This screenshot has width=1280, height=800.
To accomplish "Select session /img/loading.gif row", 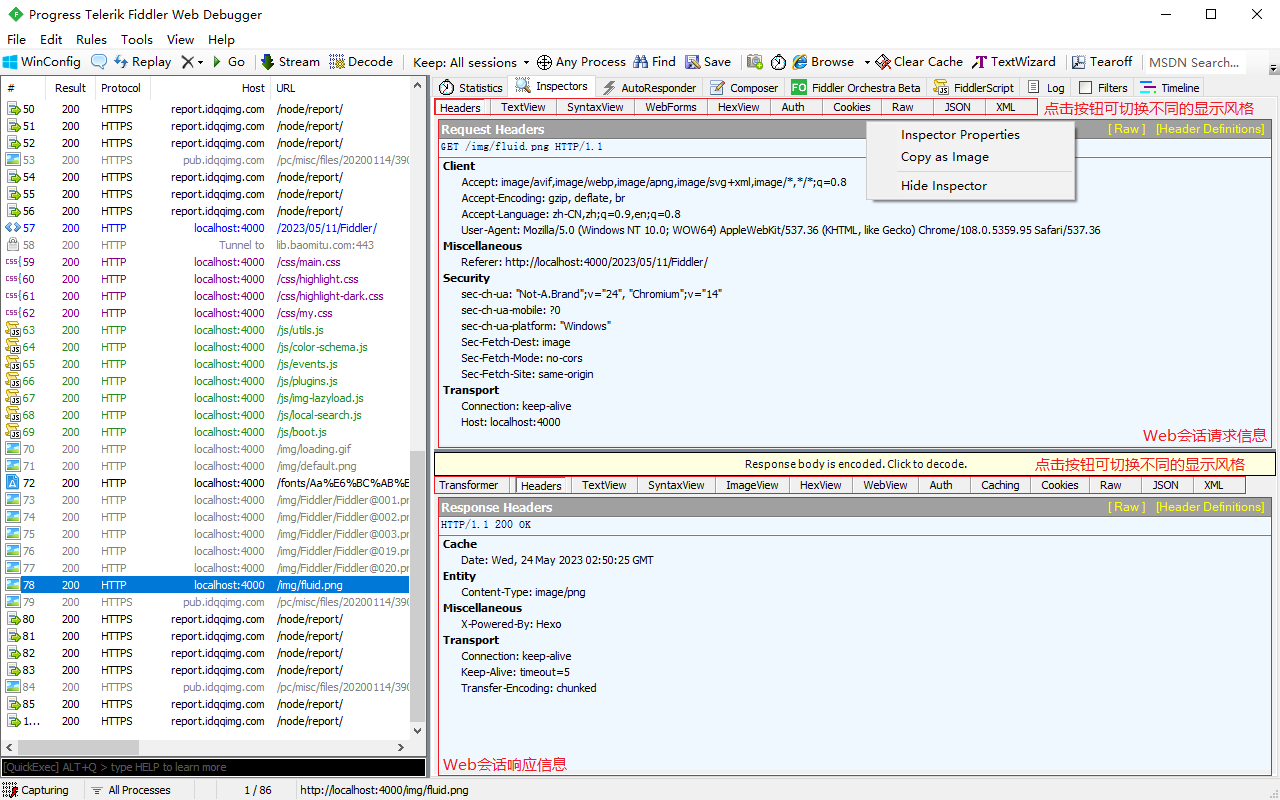I will click(205, 449).
